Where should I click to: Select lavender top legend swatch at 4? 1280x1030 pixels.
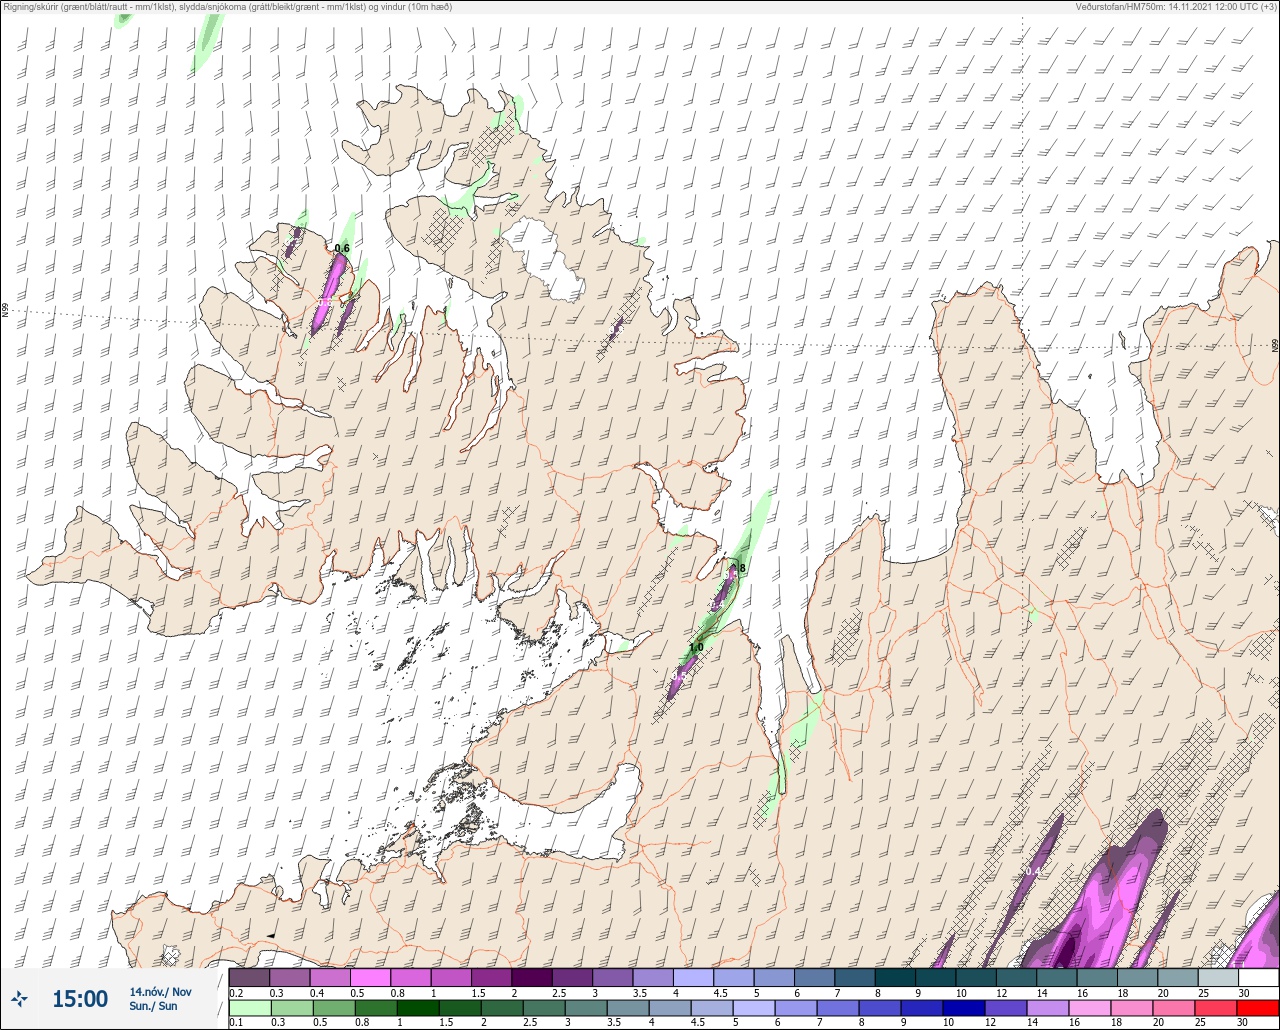tap(693, 977)
